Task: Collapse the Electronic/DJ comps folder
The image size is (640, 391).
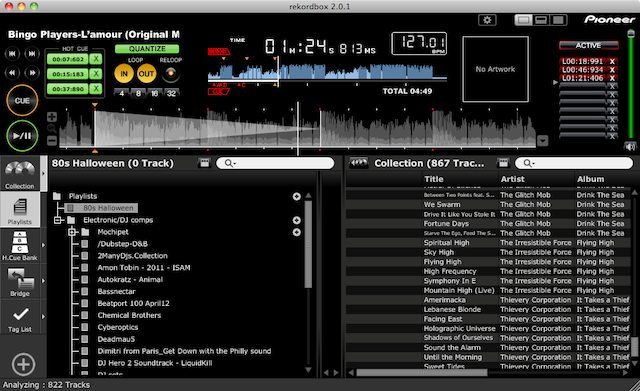Action: (58, 220)
